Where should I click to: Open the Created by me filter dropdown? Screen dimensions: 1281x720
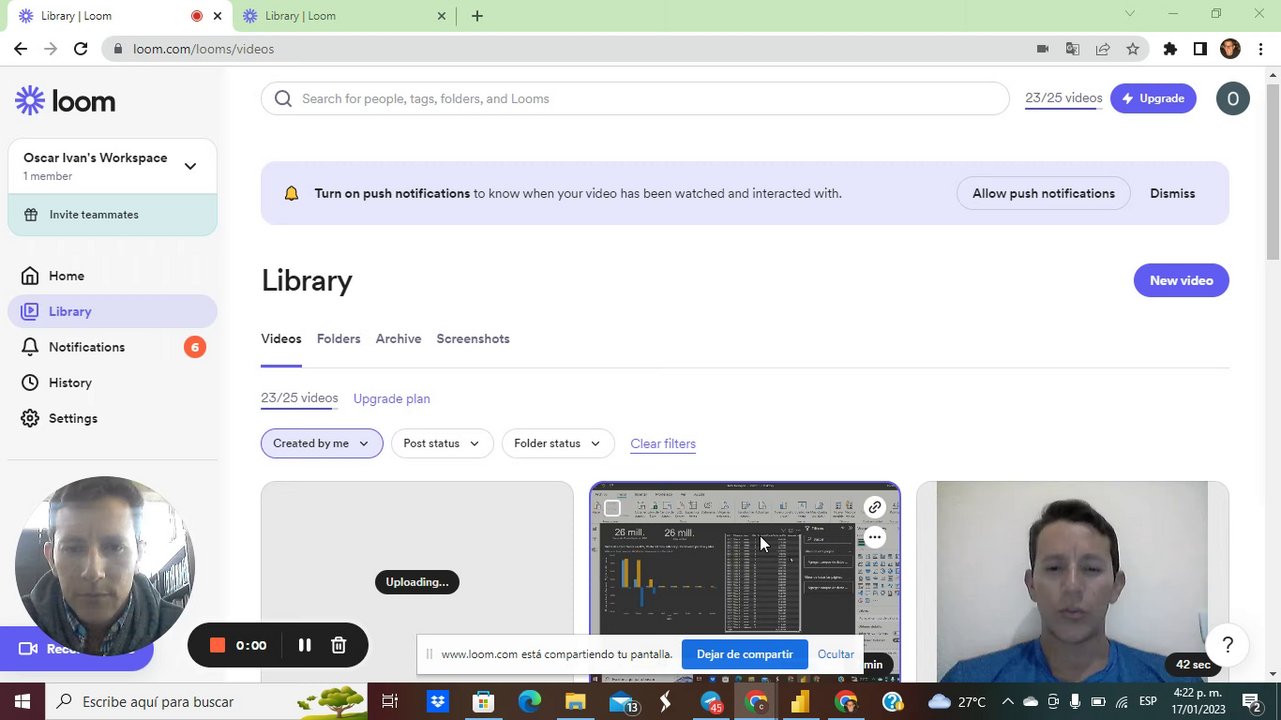coord(322,443)
